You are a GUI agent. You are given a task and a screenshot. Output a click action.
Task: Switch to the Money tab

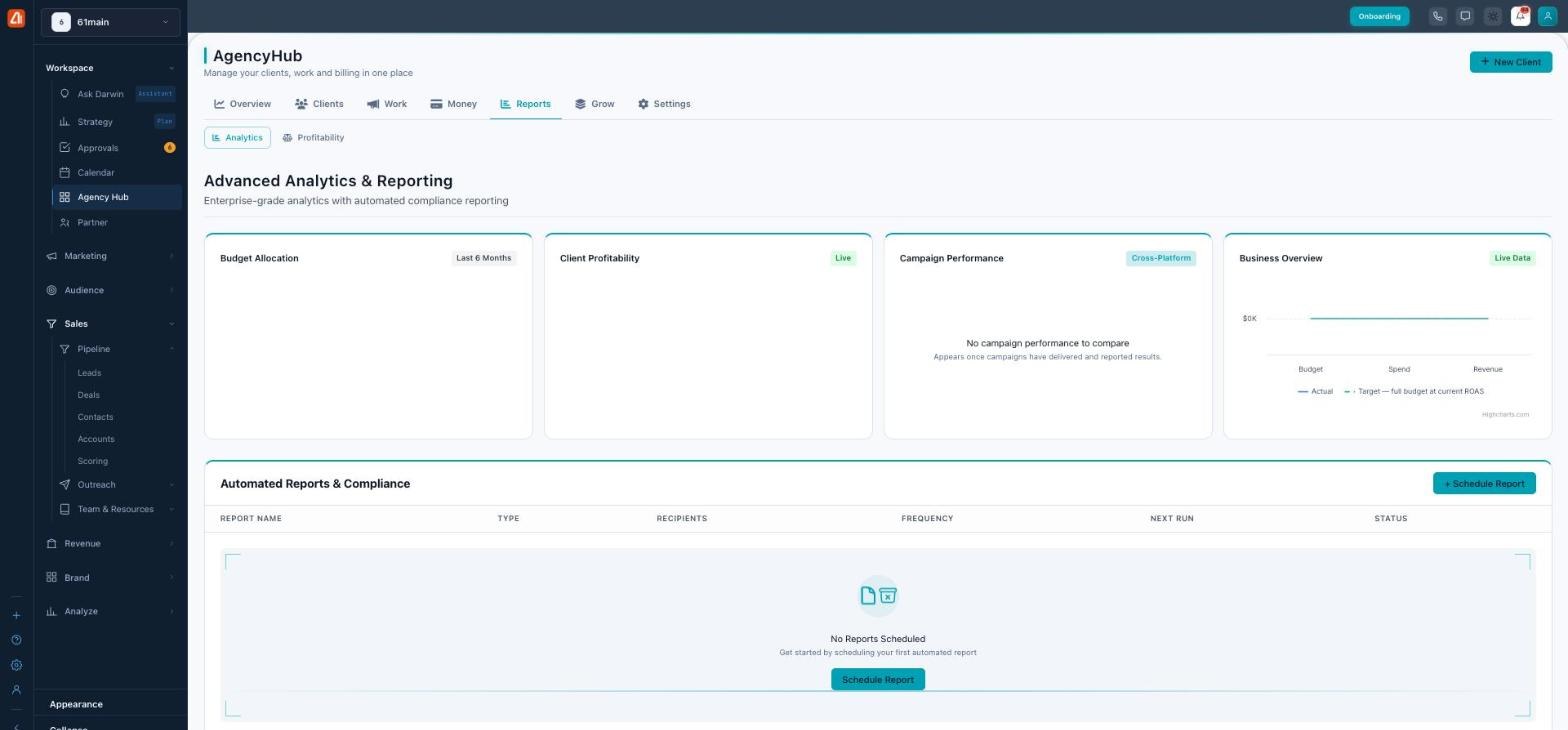pos(453,104)
